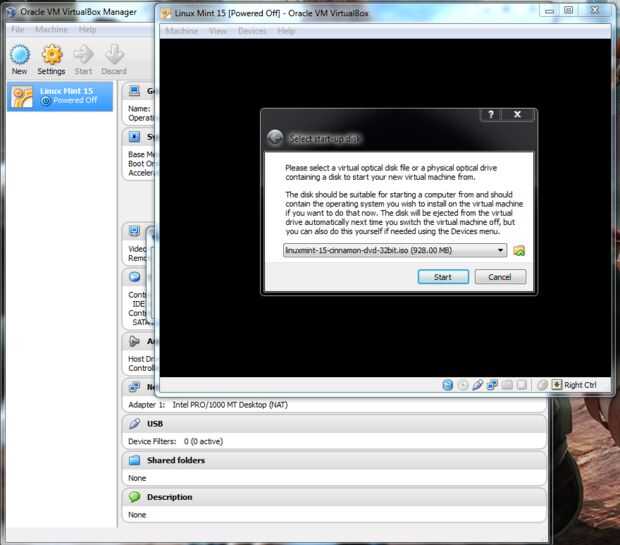Click 'Intel PRO/1000 MT Desktop (NAT)' text
Viewport: 620px width, 545px height.
click(x=230, y=405)
